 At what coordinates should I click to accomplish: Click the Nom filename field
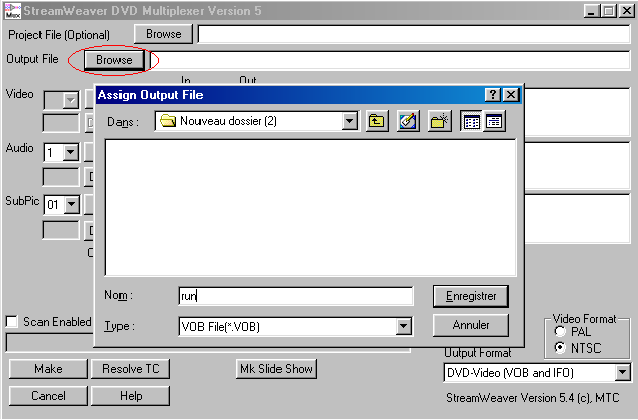296,296
